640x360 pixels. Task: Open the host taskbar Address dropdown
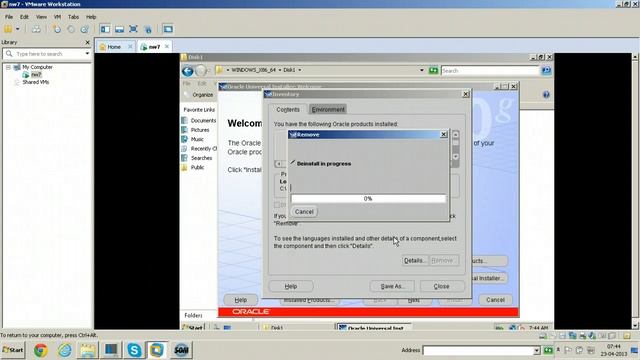click(x=536, y=351)
